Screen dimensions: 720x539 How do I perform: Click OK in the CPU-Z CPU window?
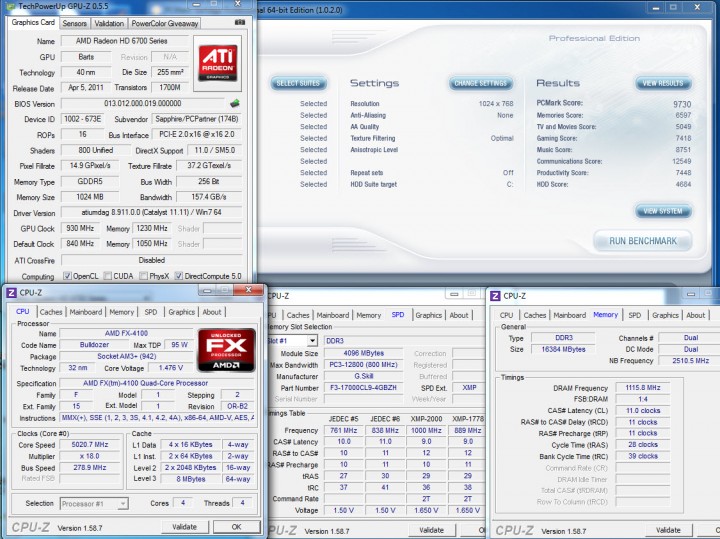tap(236, 527)
